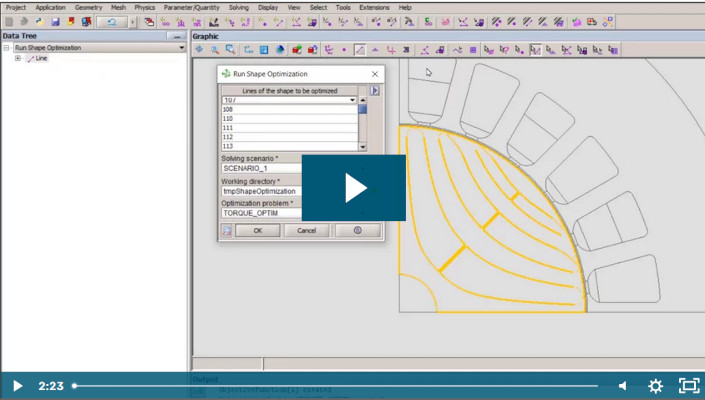Click the zoom region icon in Graphic toolbar
The width and height of the screenshot is (705, 400).
231,49
